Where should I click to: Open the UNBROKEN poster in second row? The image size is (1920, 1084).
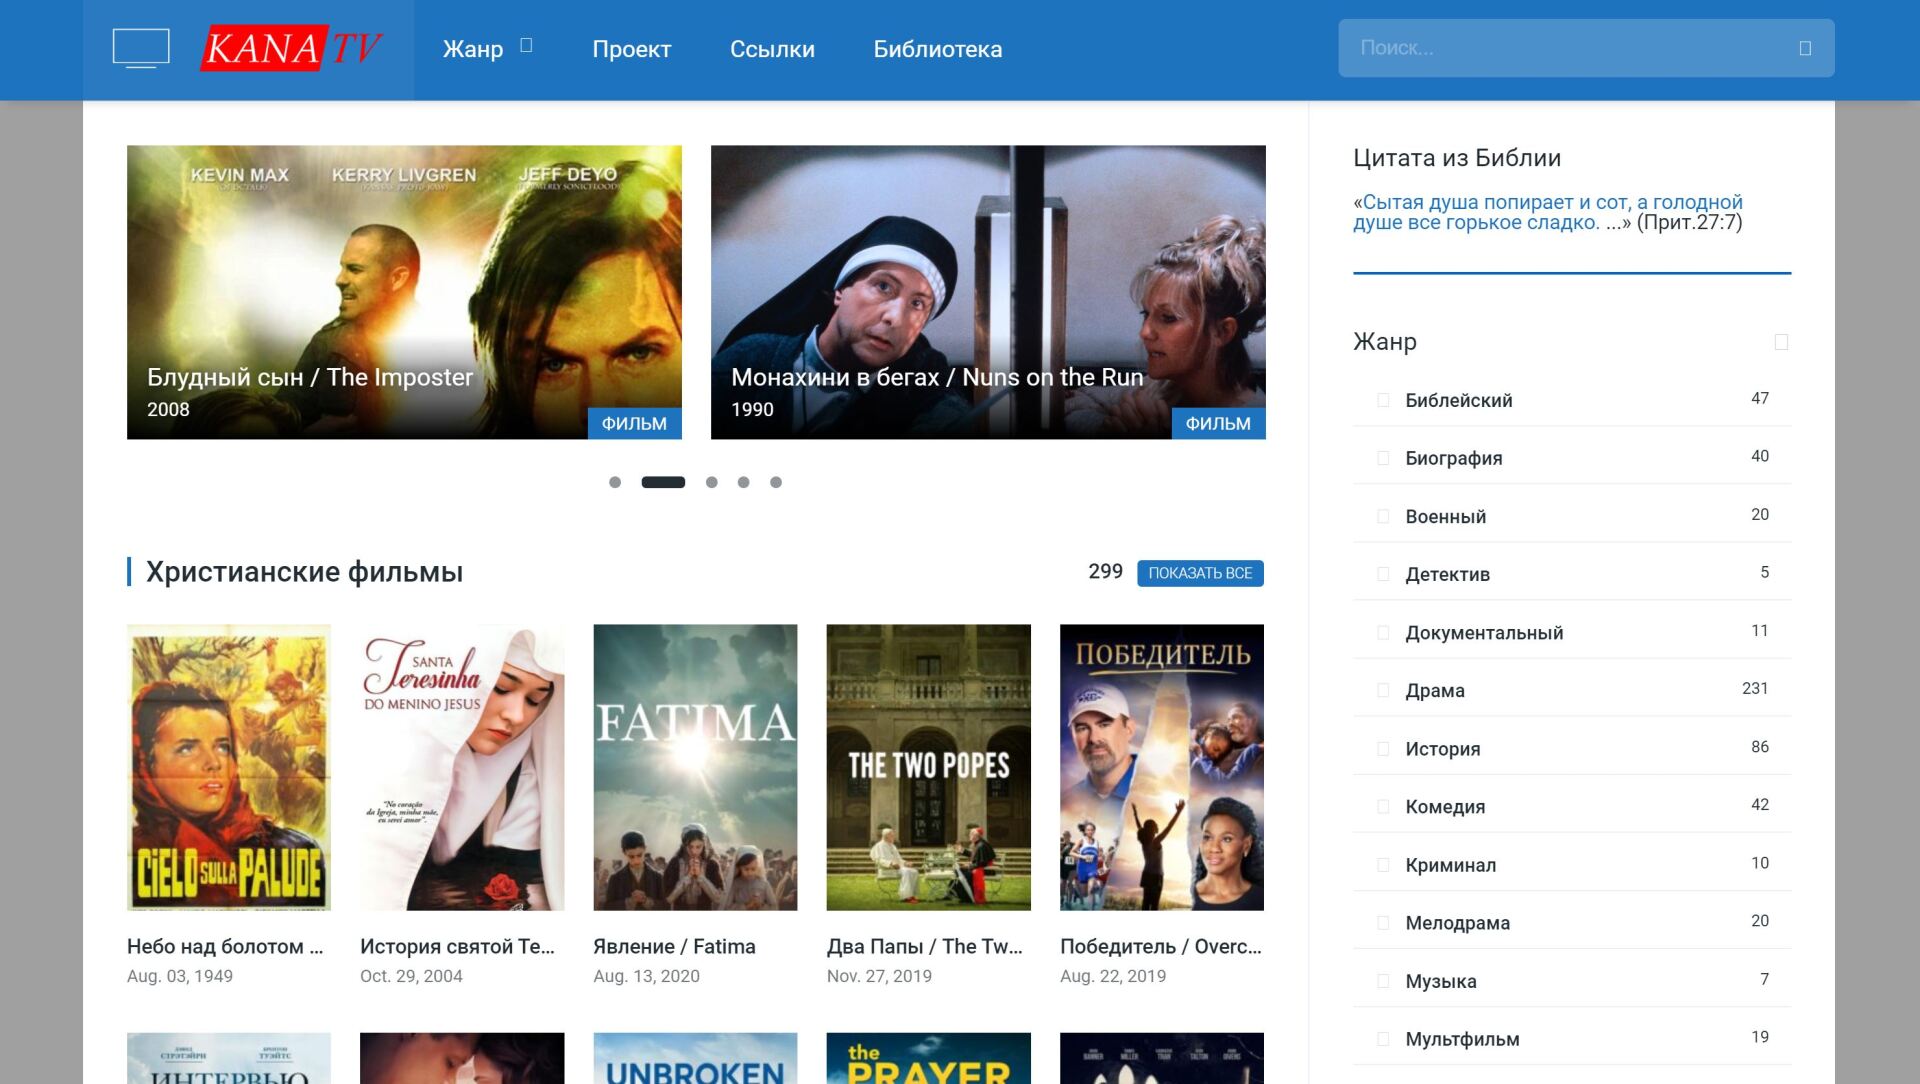click(695, 1058)
